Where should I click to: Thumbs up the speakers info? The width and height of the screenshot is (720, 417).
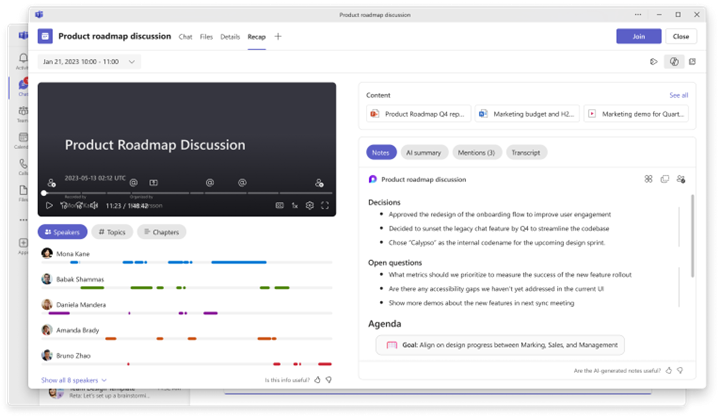coord(317,380)
